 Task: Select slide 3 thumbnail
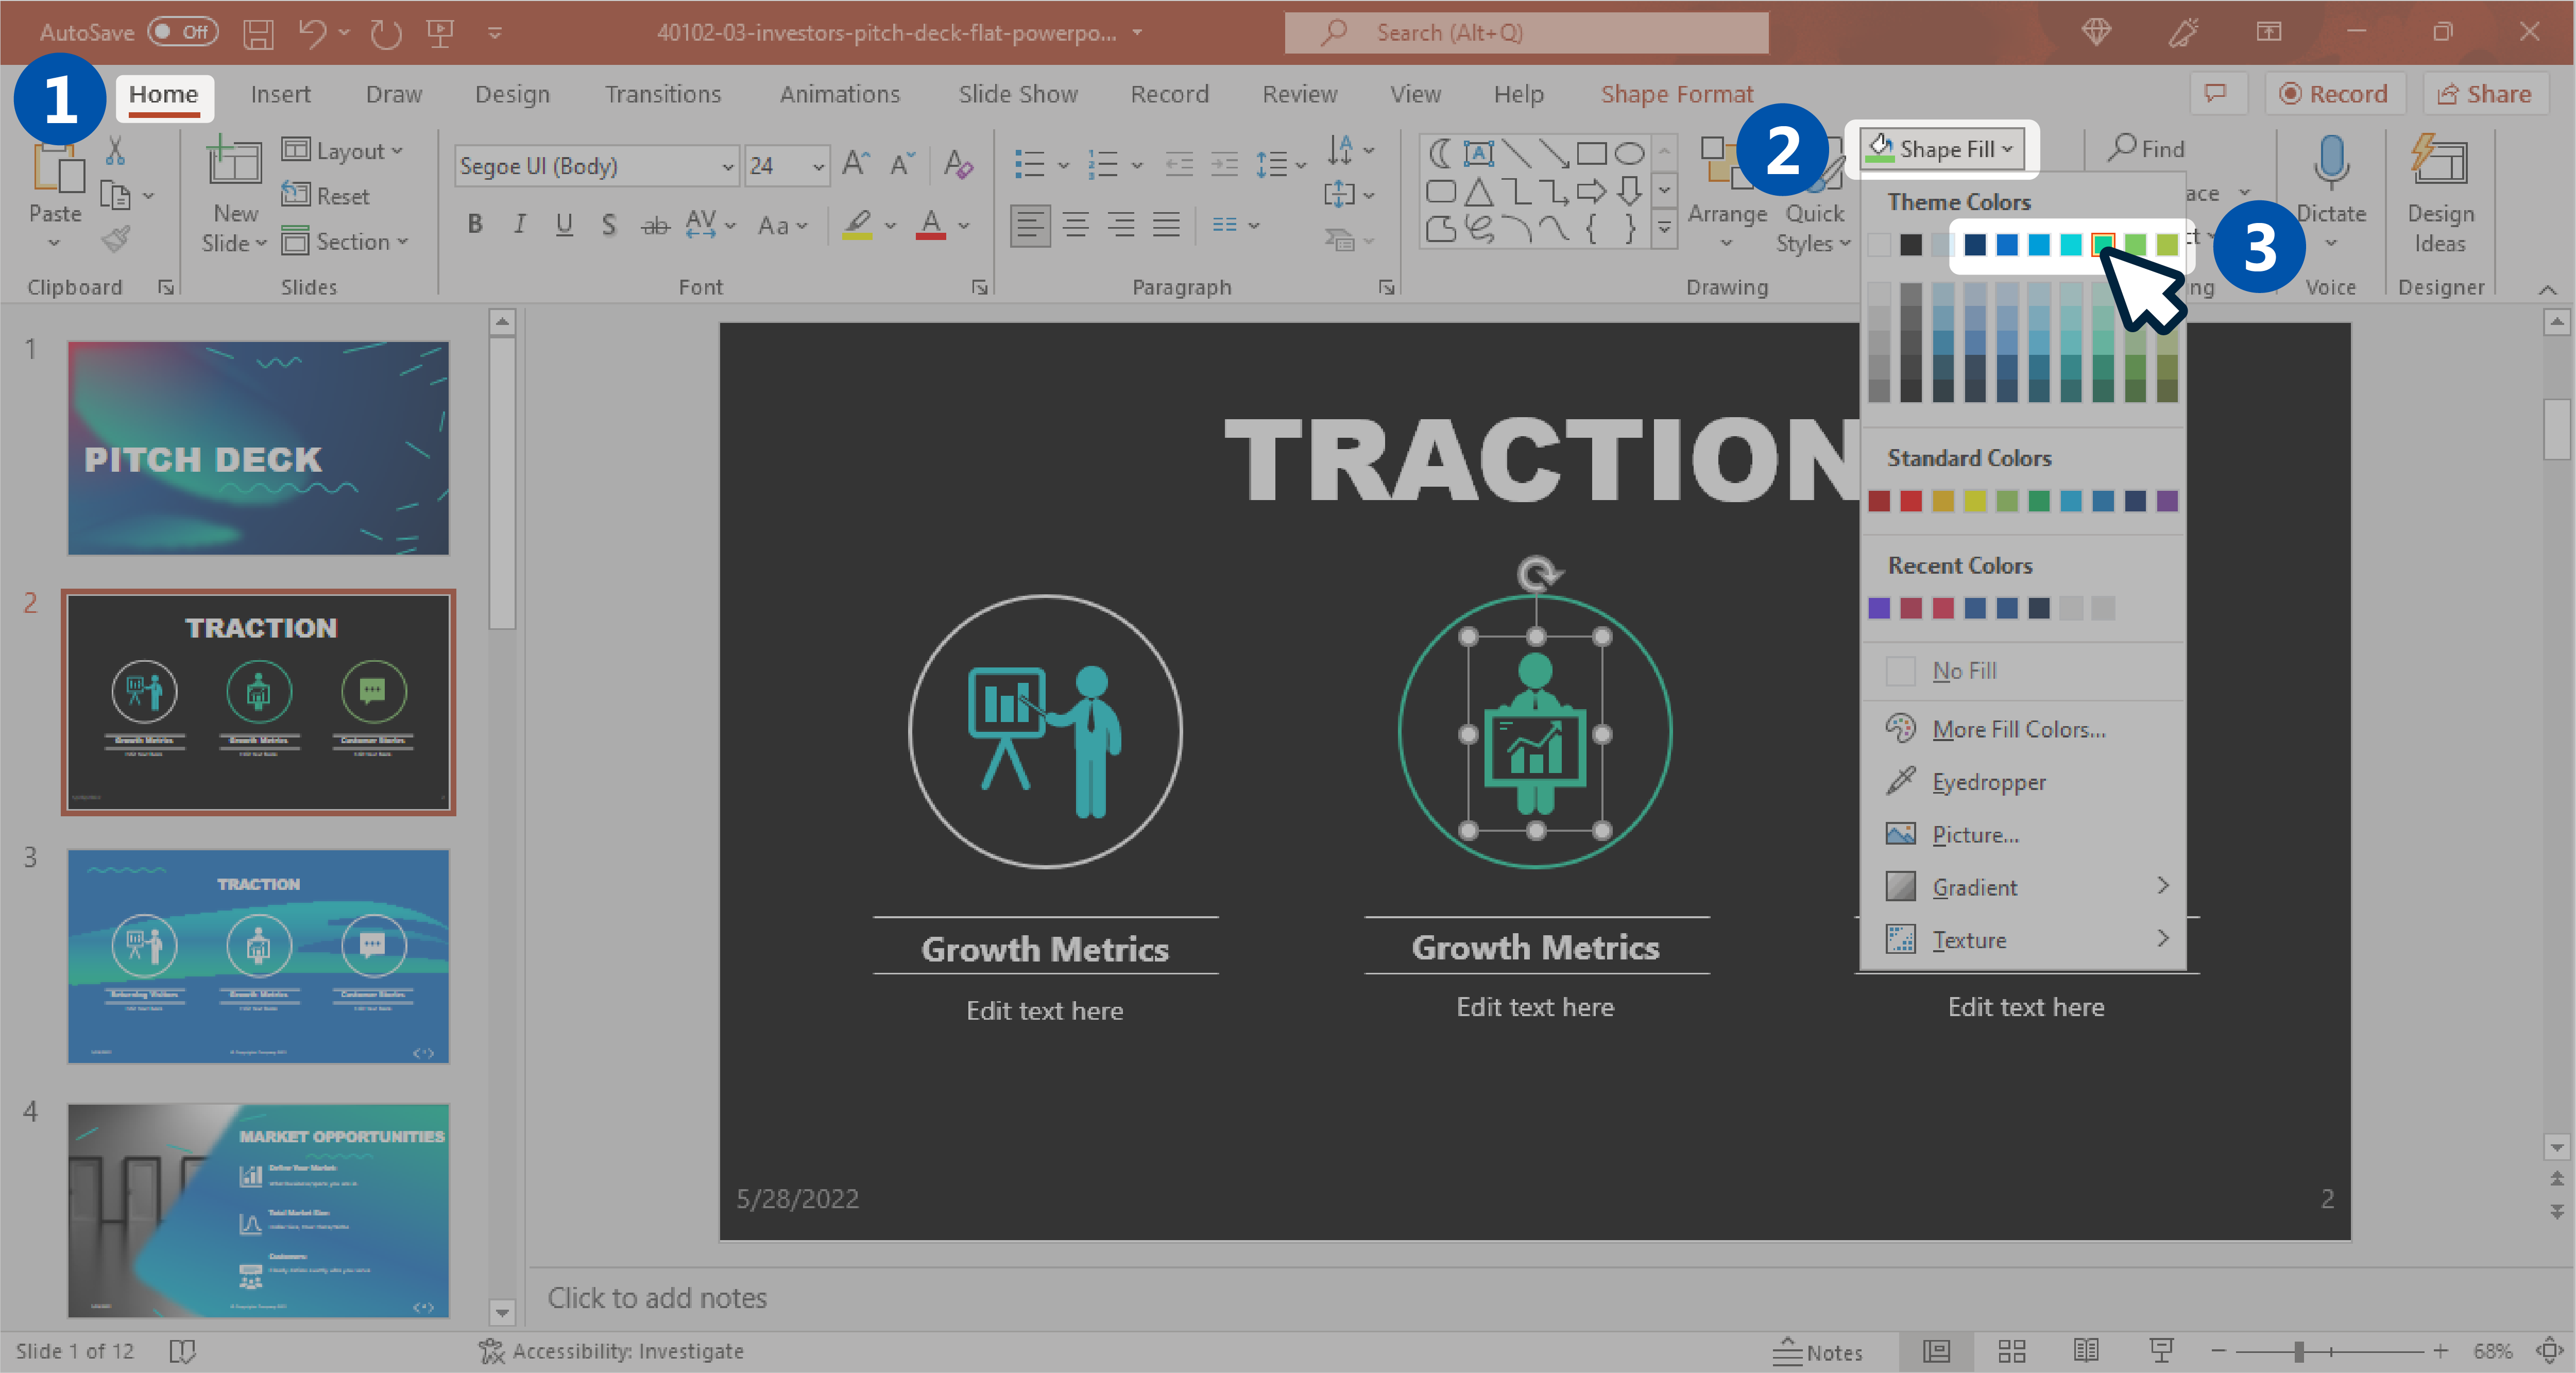click(258, 956)
